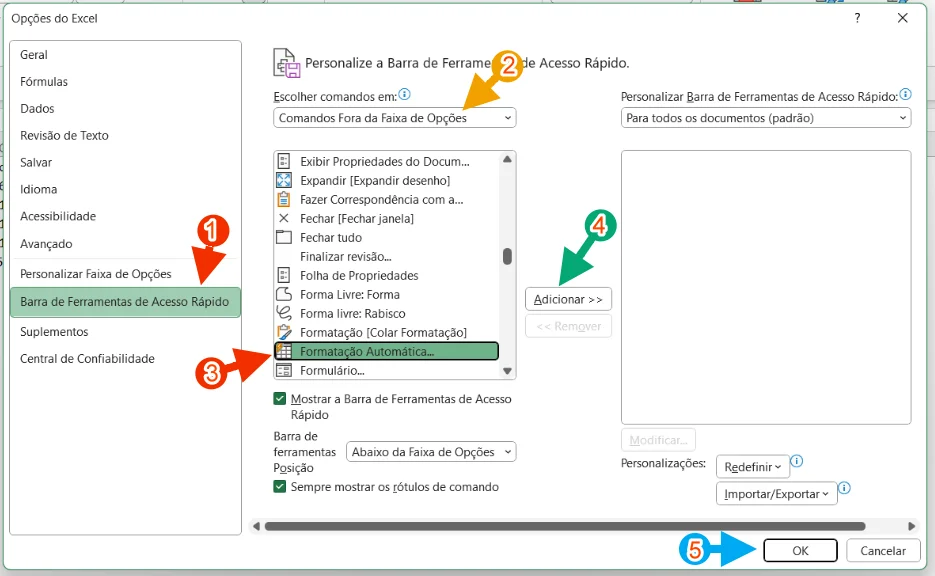Open Central de Confiabilidade category
This screenshot has height=576, width=935.
click(x=125, y=358)
